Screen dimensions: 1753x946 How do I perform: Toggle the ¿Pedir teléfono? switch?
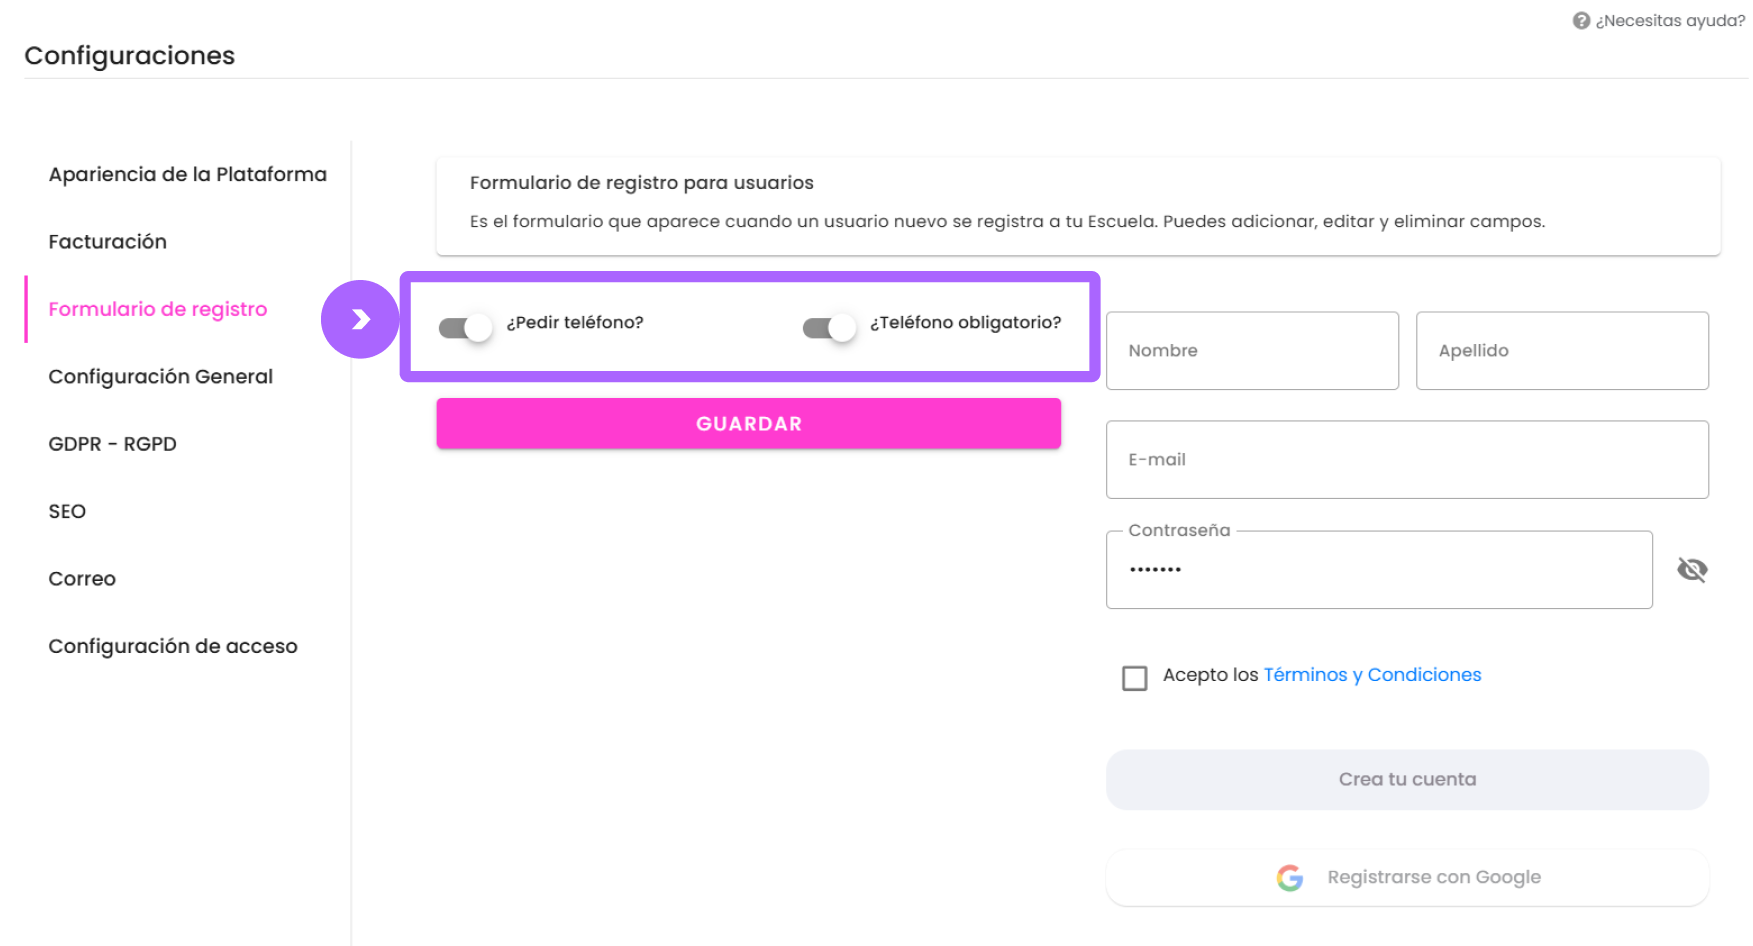(x=465, y=327)
